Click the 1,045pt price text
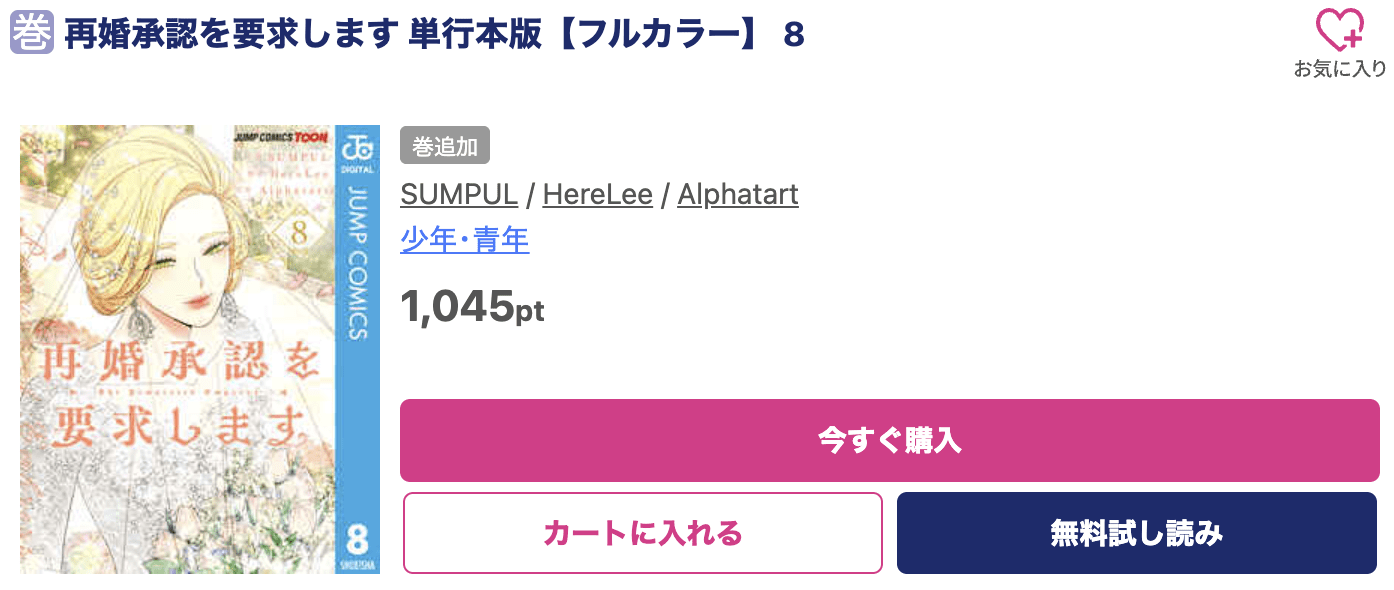Screen dimensions: 1394x590 click(x=472, y=307)
